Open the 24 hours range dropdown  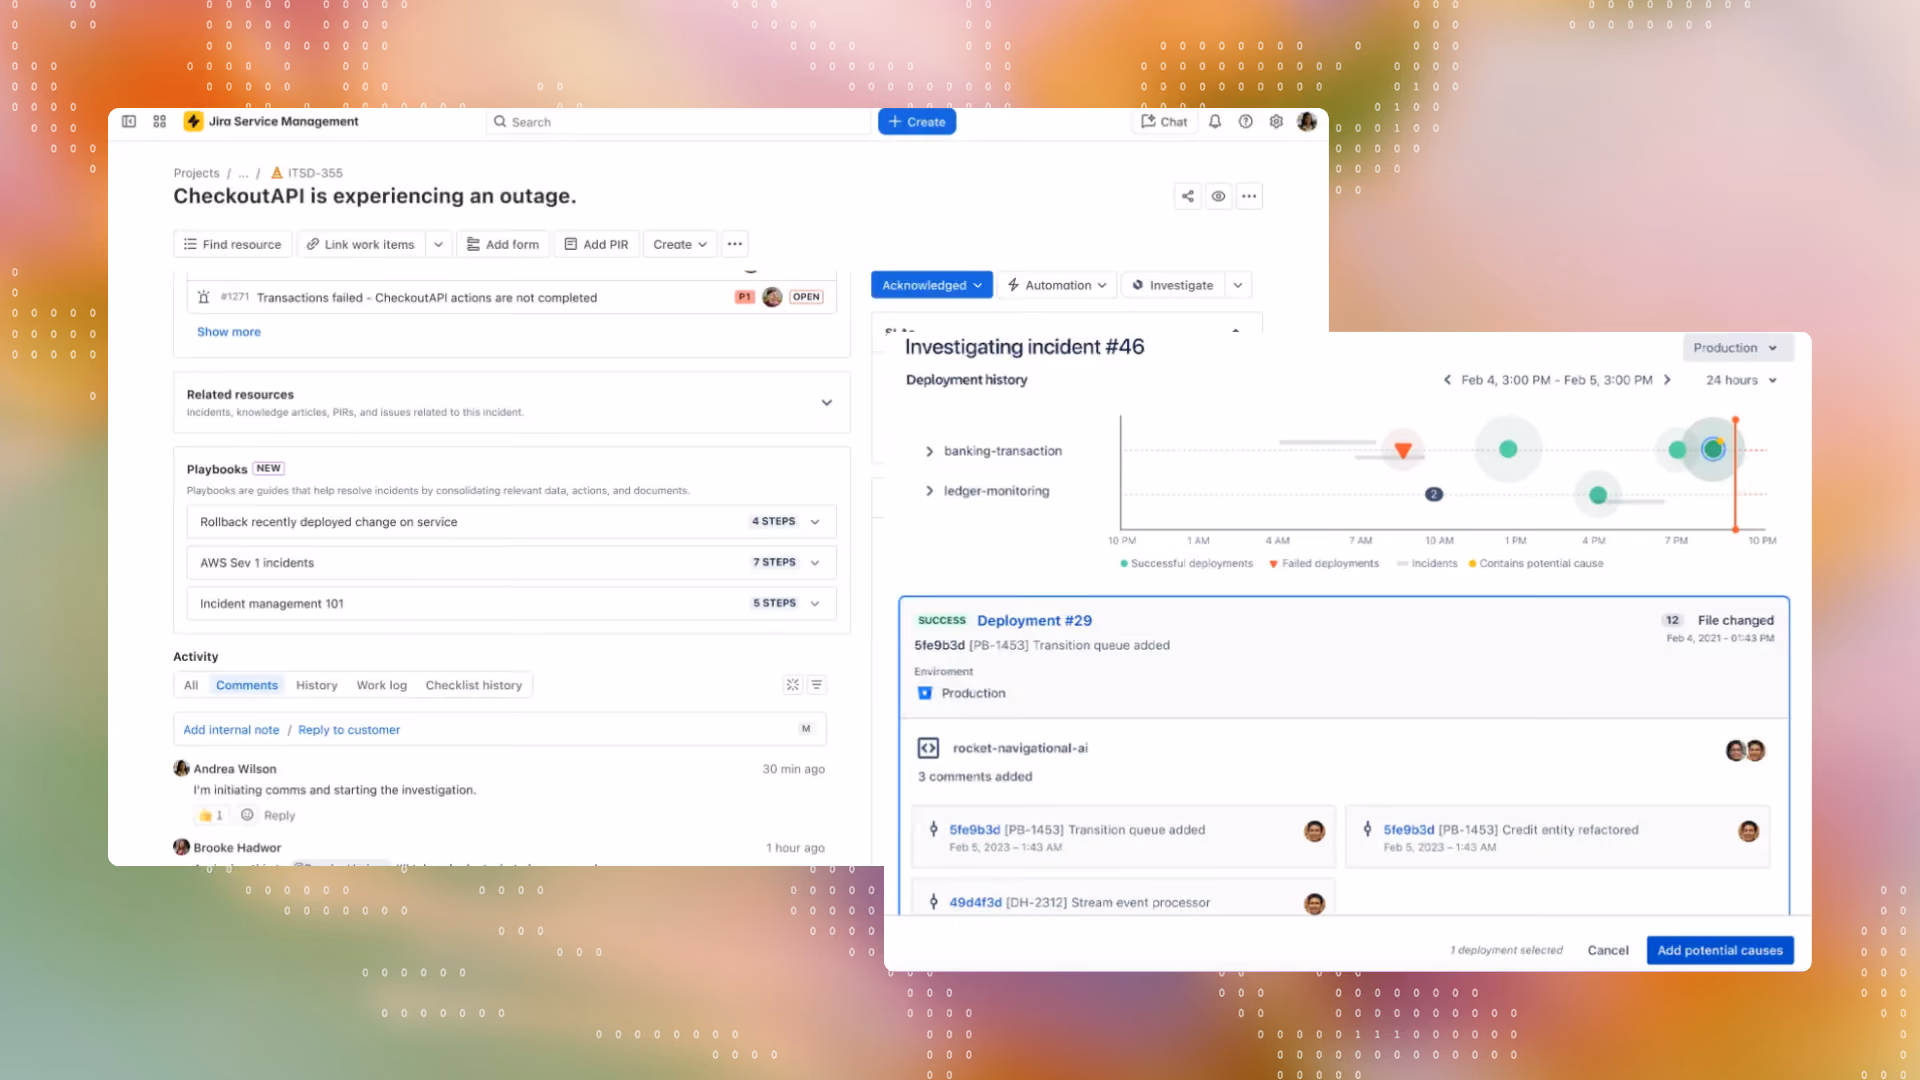pyautogui.click(x=1741, y=380)
